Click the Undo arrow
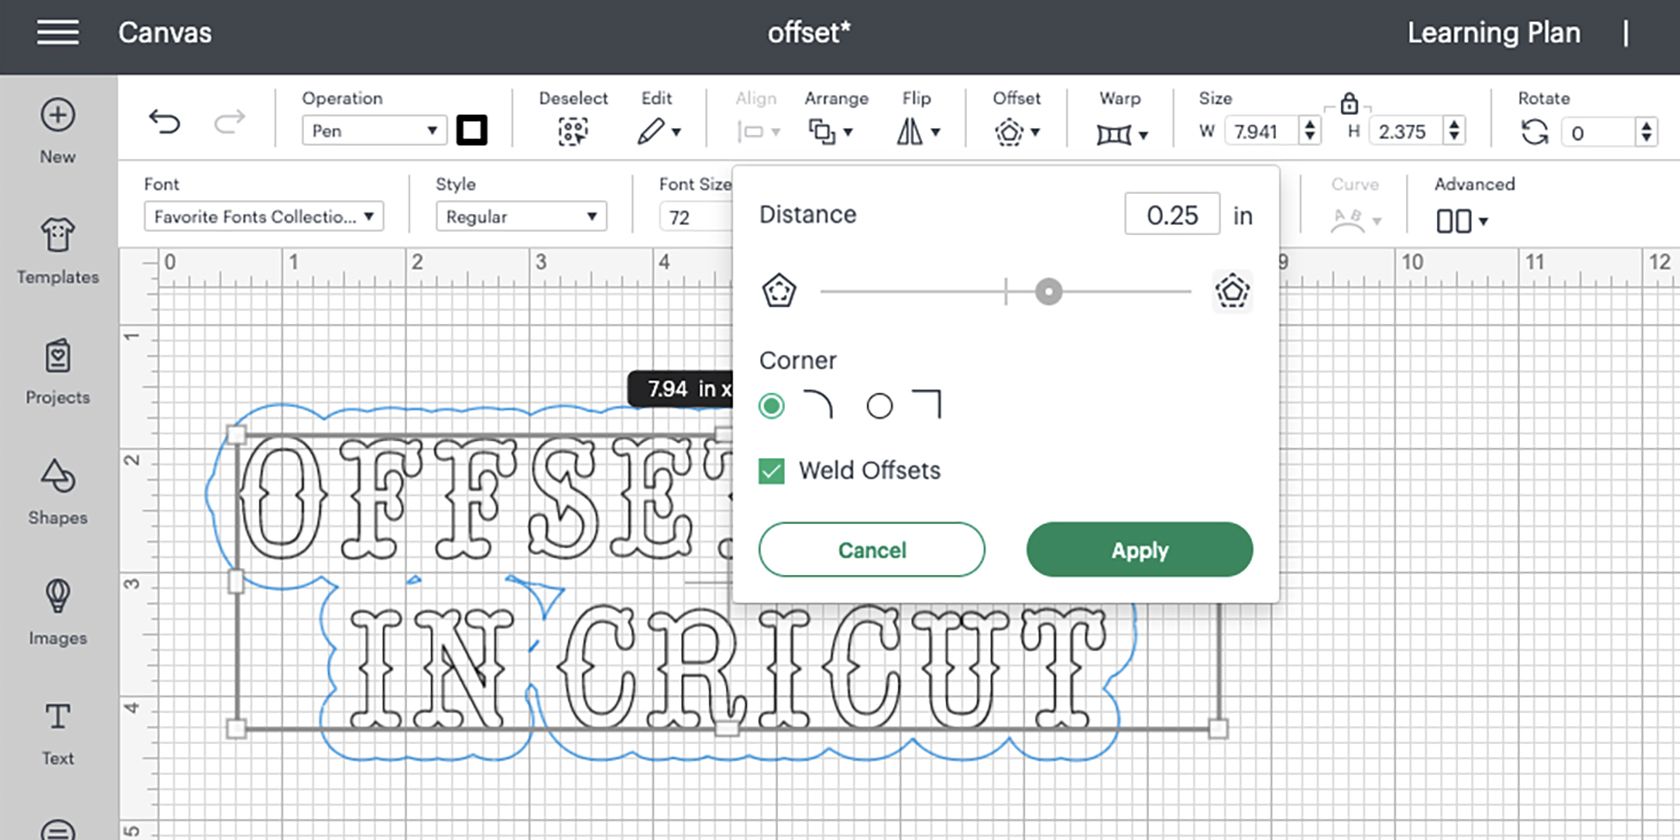The image size is (1680, 840). [x=165, y=123]
